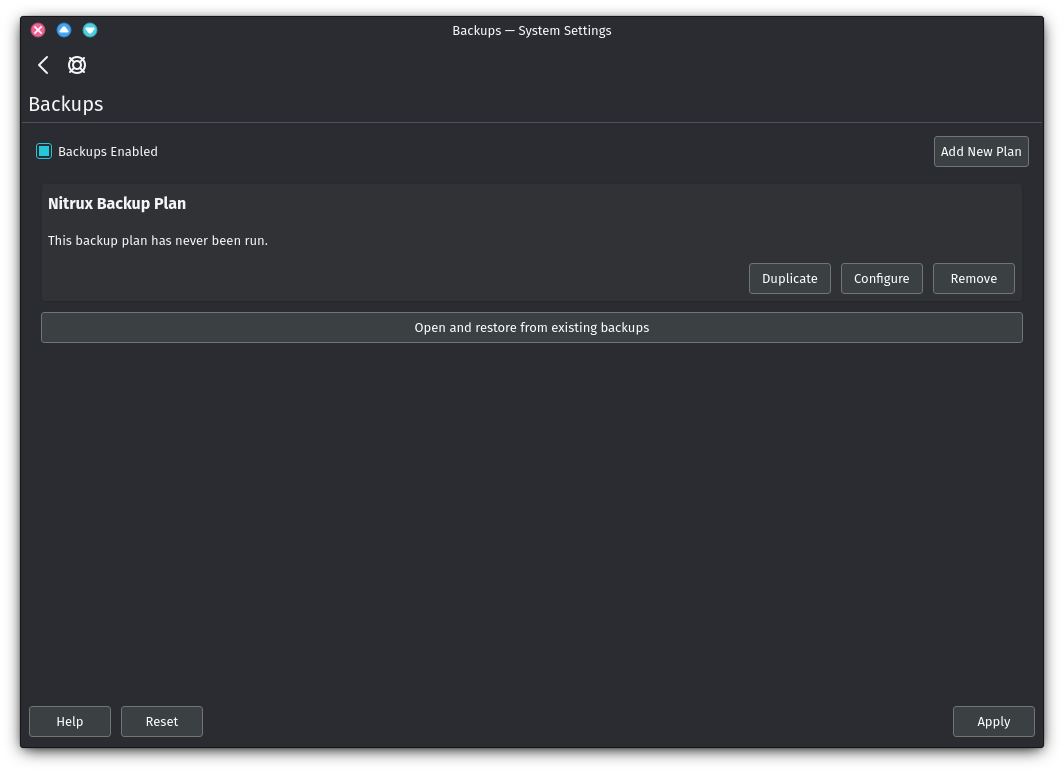Image resolution: width=1064 pixels, height=772 pixels.
Task: Click the Backups lifebuoy icon in the header
Action: 77,65
